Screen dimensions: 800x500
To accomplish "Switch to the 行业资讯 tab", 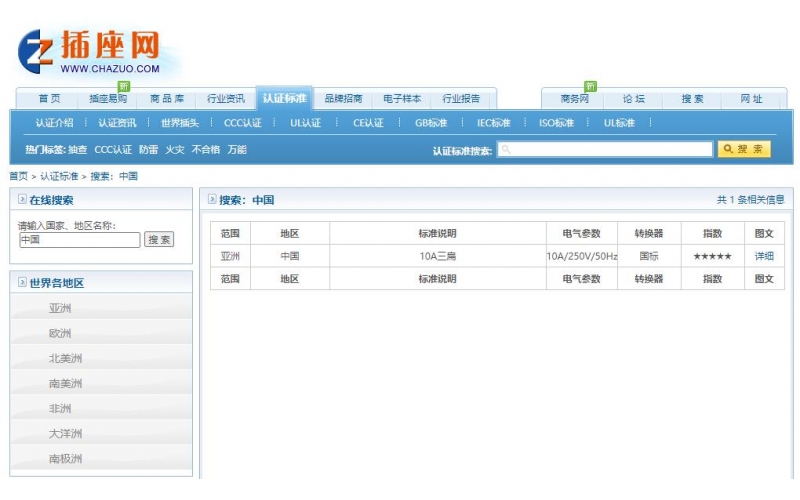I will pos(226,99).
